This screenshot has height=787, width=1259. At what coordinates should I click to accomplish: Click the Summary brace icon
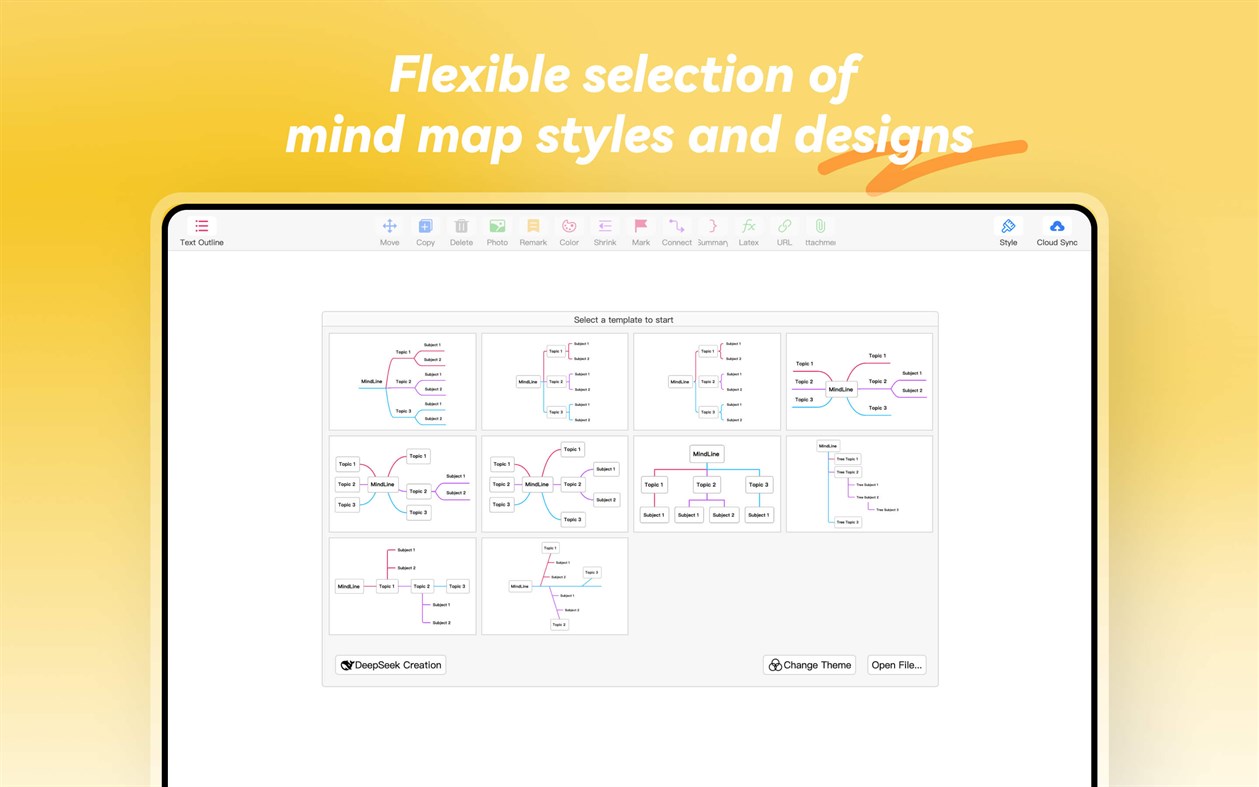click(x=712, y=226)
